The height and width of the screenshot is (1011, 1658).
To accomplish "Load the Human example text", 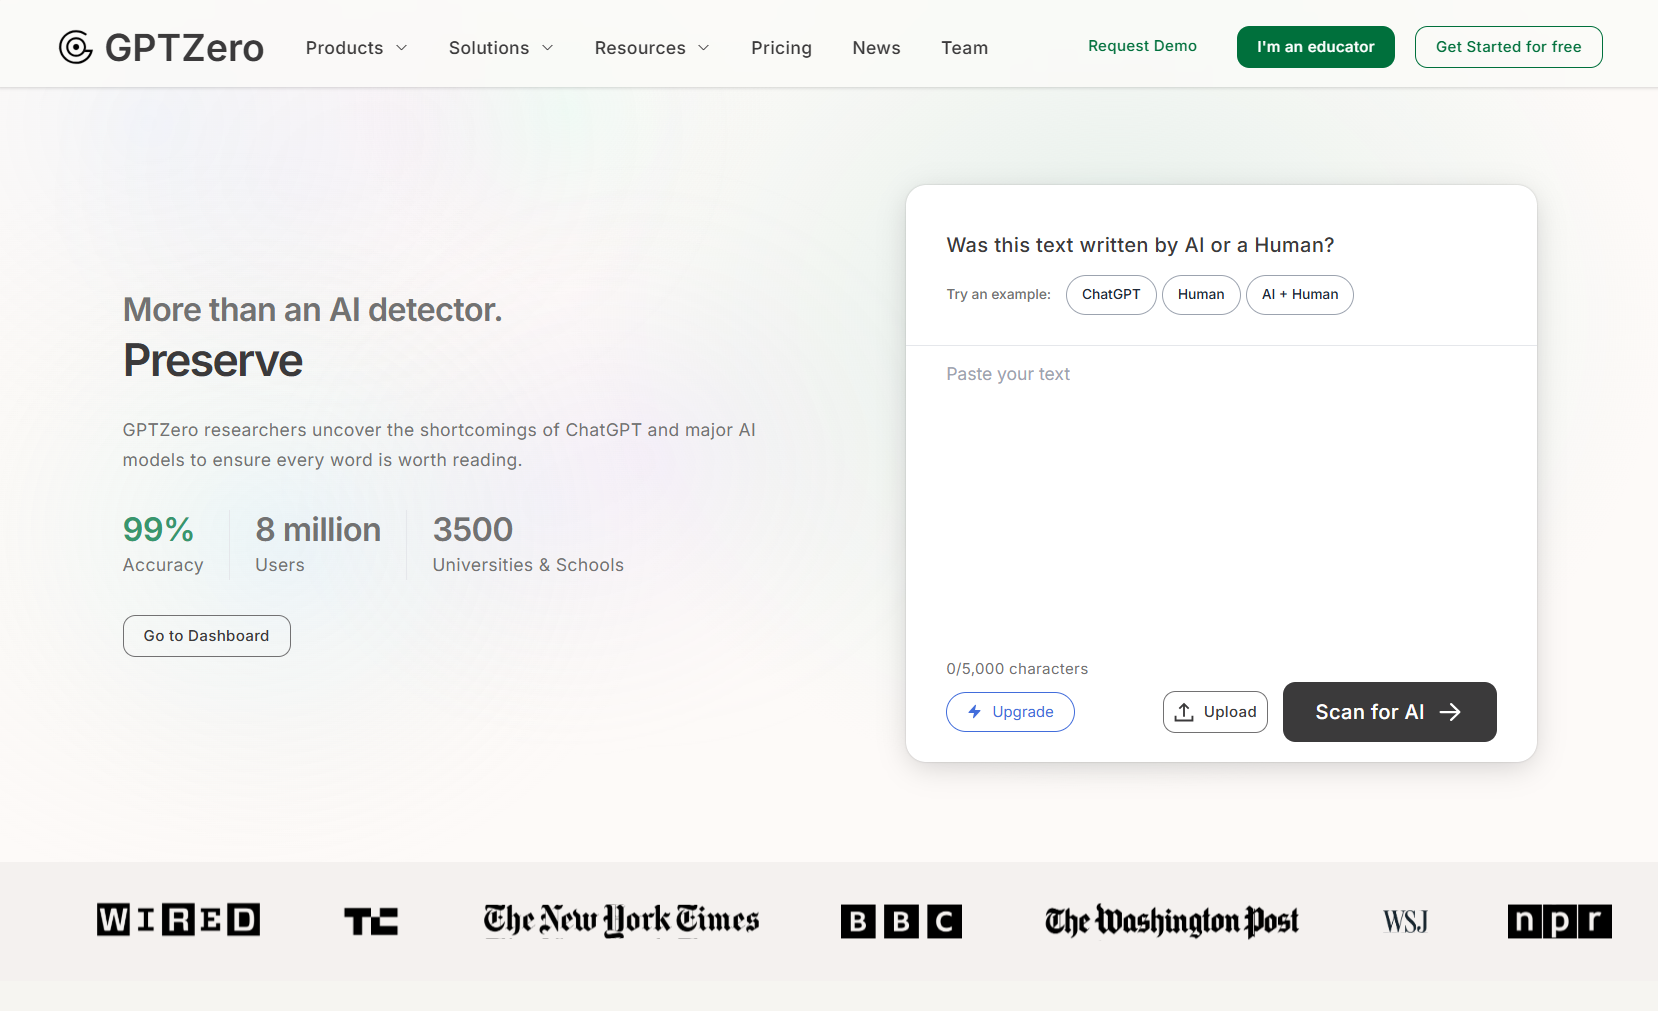I will (x=1201, y=295).
